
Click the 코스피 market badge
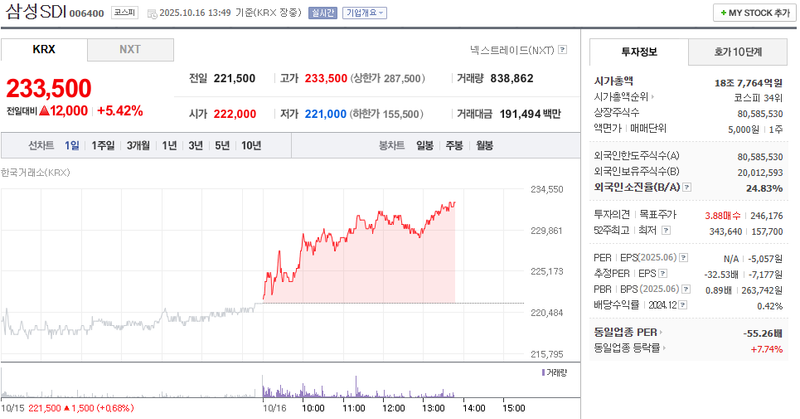coord(125,14)
